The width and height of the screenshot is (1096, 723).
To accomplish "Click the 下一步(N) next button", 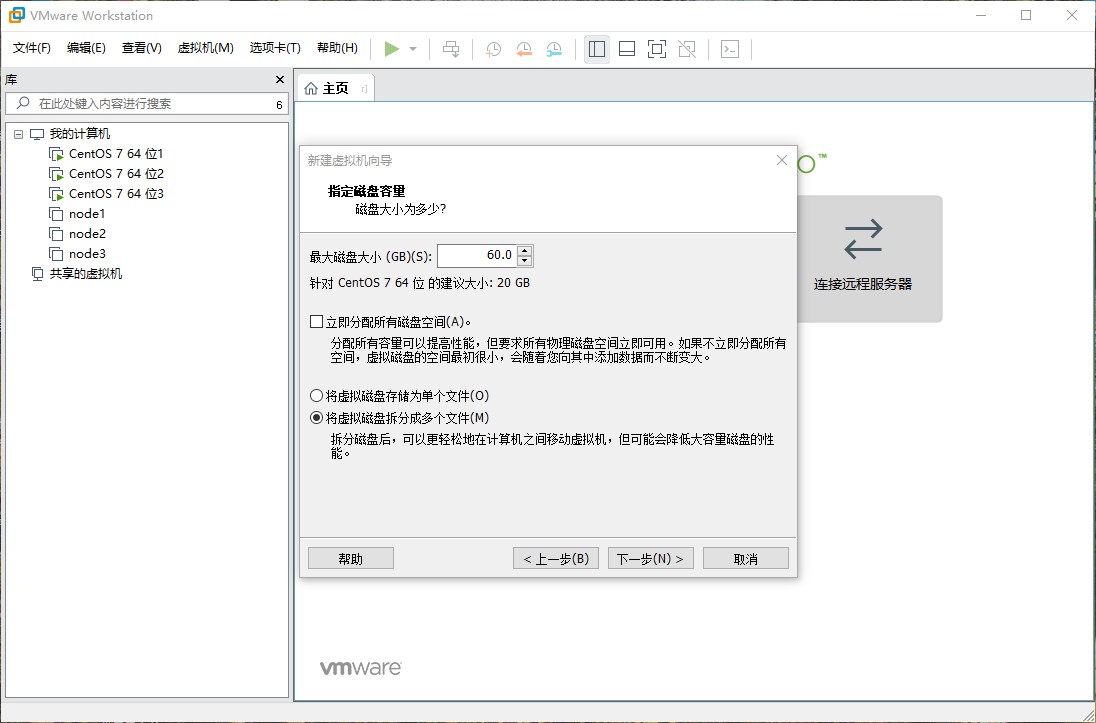I will pos(651,559).
